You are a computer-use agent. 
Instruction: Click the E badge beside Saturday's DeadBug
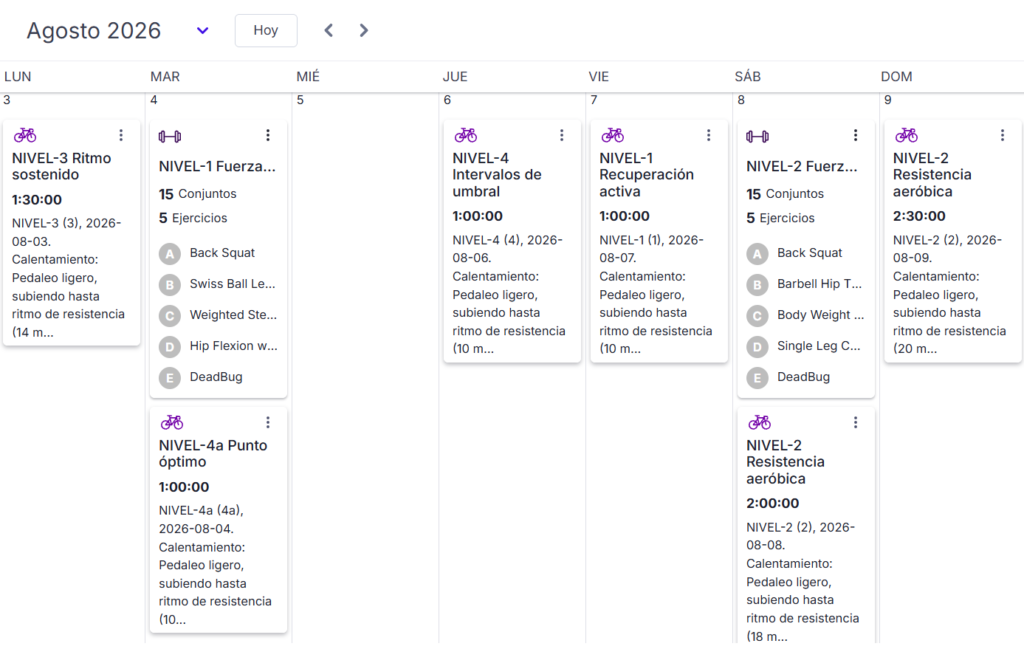pyautogui.click(x=758, y=377)
